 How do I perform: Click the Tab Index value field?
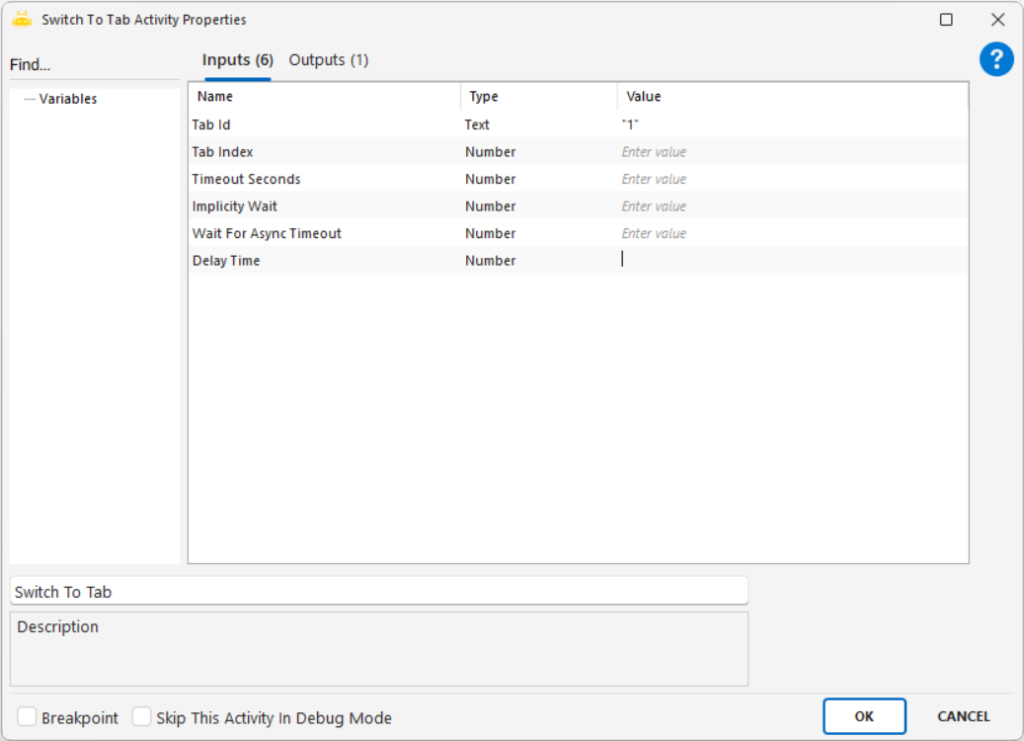tap(790, 152)
